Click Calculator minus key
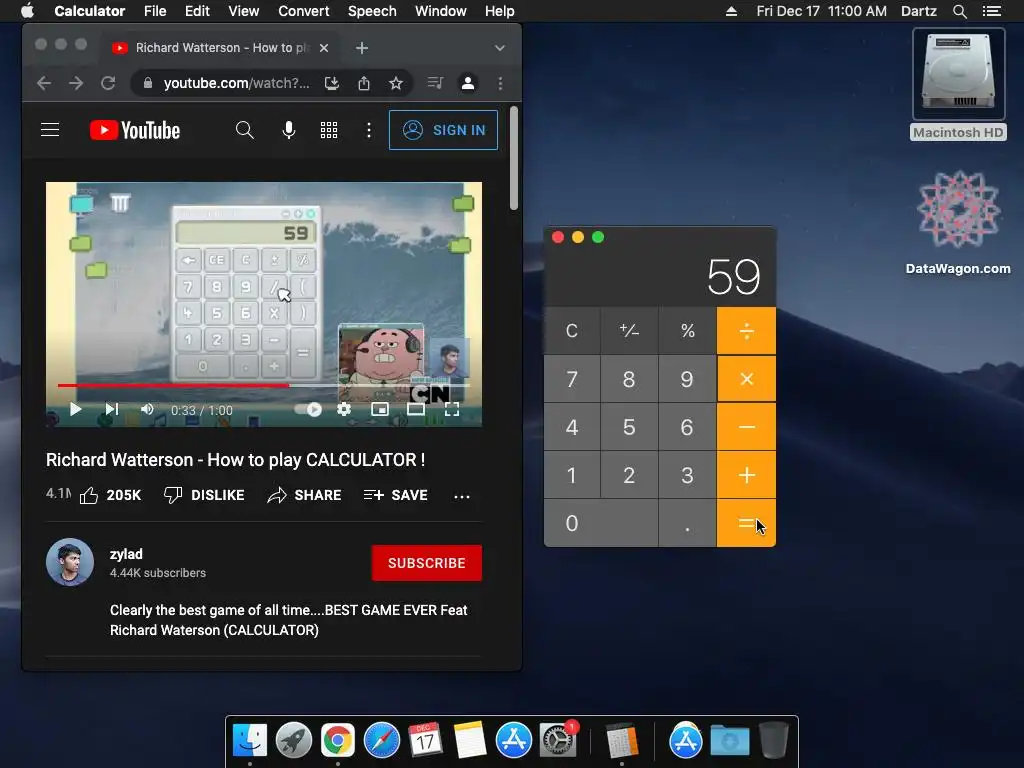Image resolution: width=1024 pixels, height=768 pixels. [x=746, y=427]
